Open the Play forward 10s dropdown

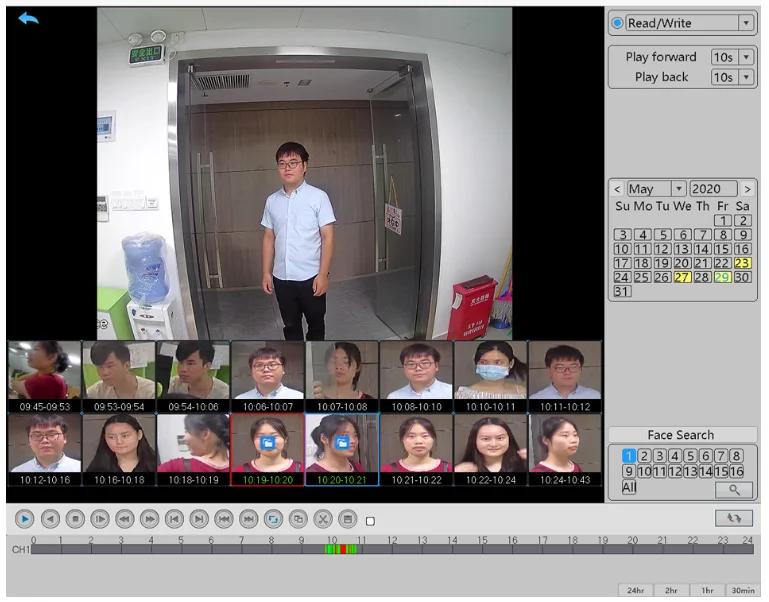tap(745, 57)
